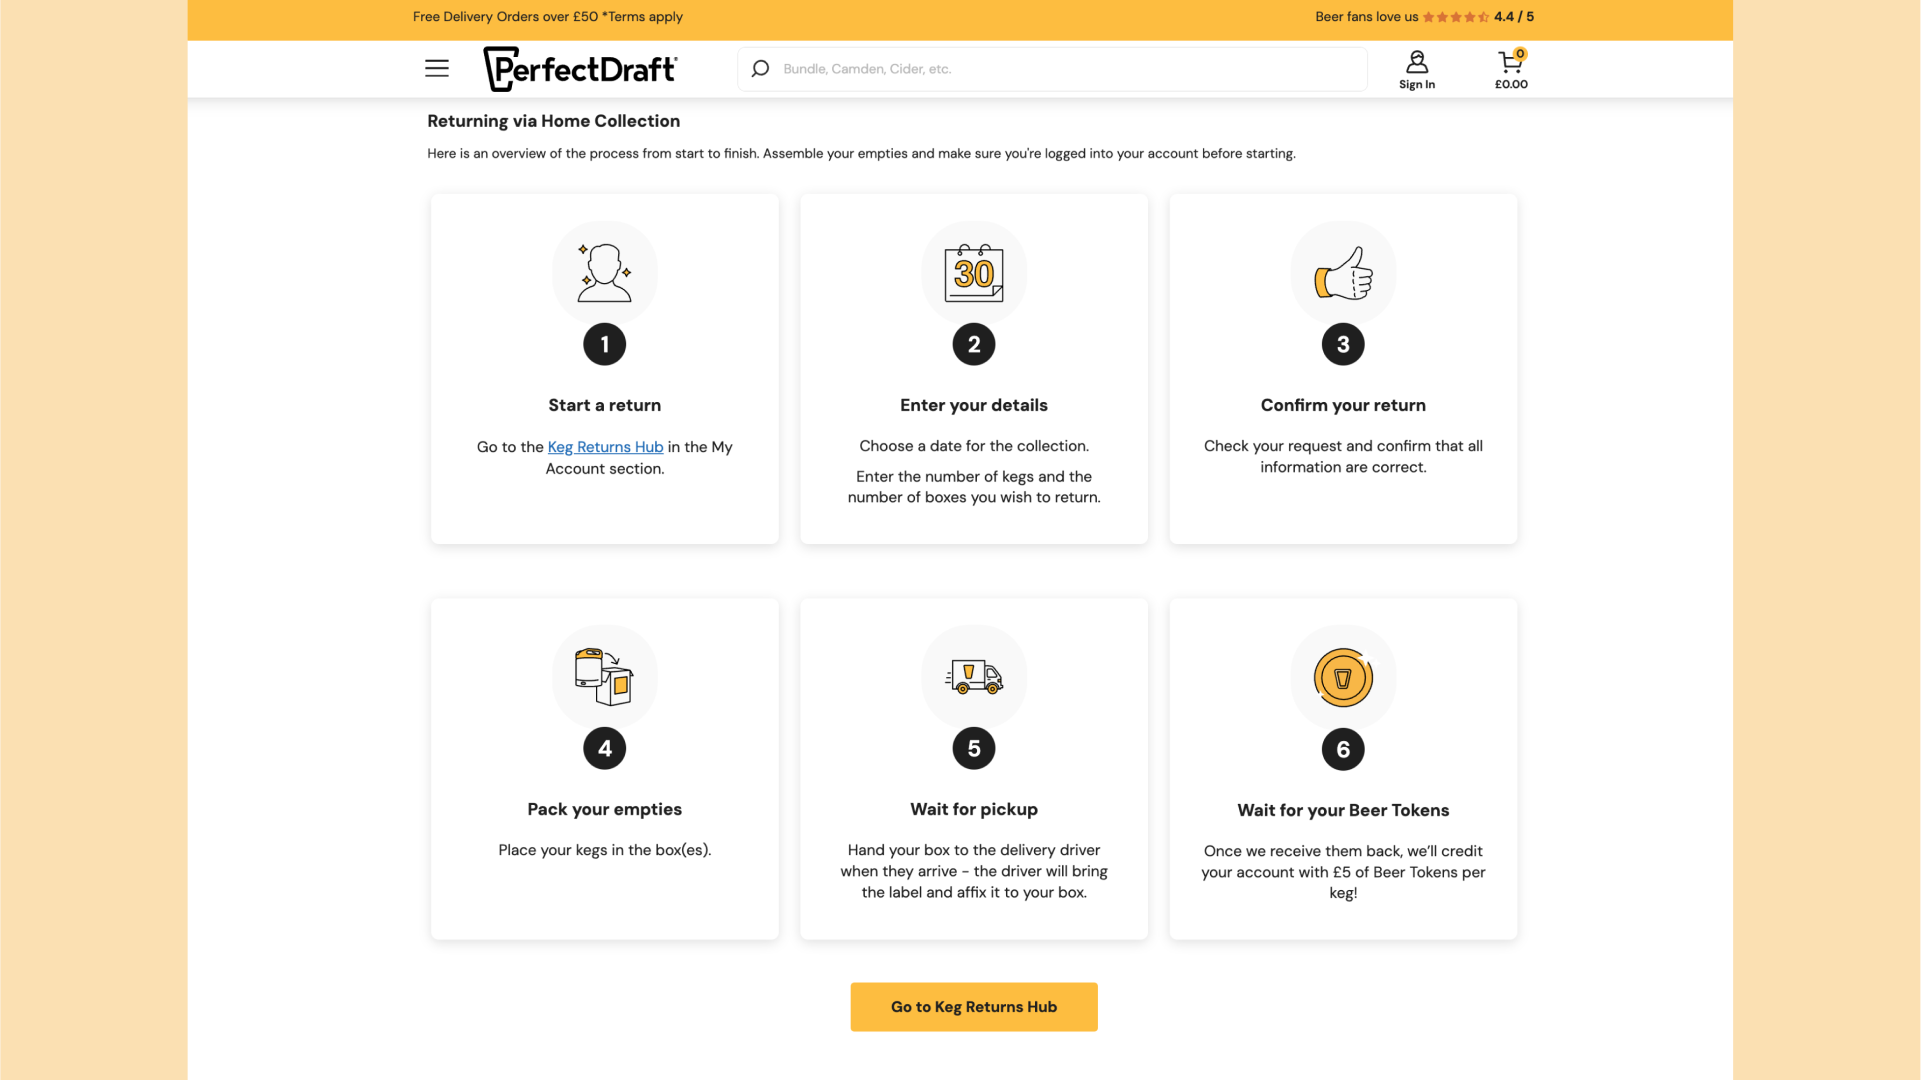Click the Go to Keg Returns Hub button

(x=974, y=1006)
